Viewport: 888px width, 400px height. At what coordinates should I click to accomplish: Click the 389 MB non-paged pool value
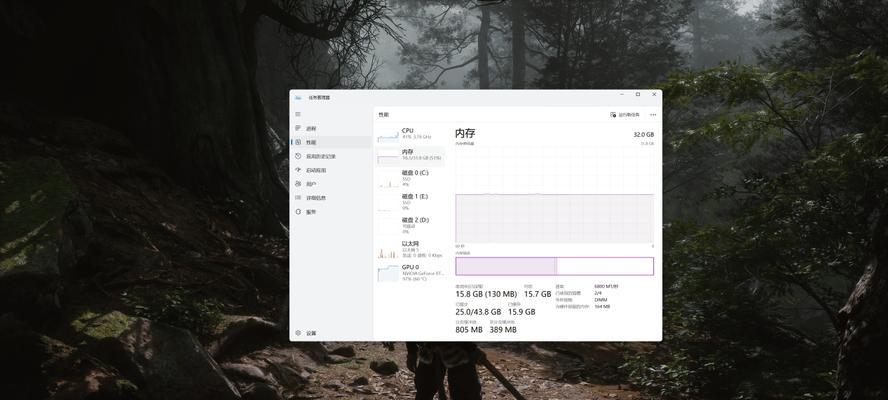(503, 330)
